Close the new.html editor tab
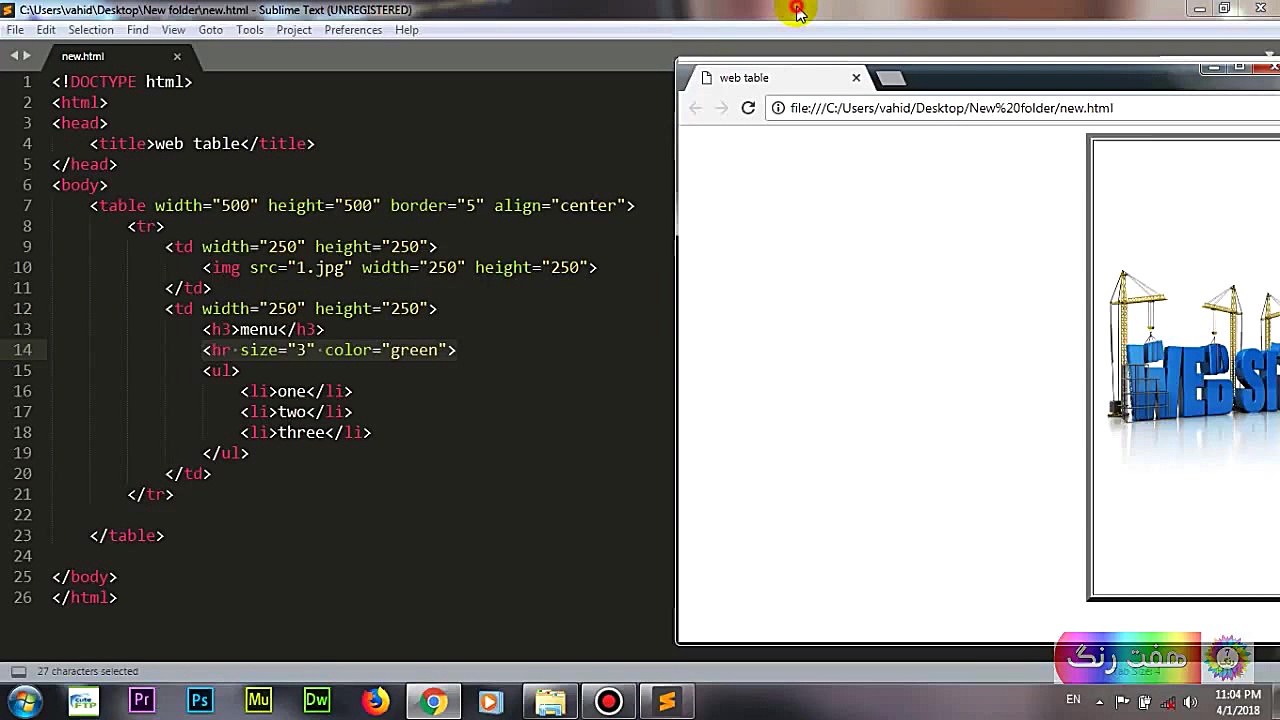 coord(177,57)
